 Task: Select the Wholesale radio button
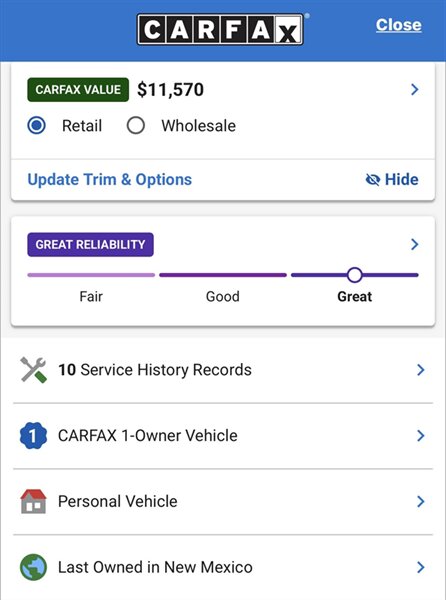(135, 126)
